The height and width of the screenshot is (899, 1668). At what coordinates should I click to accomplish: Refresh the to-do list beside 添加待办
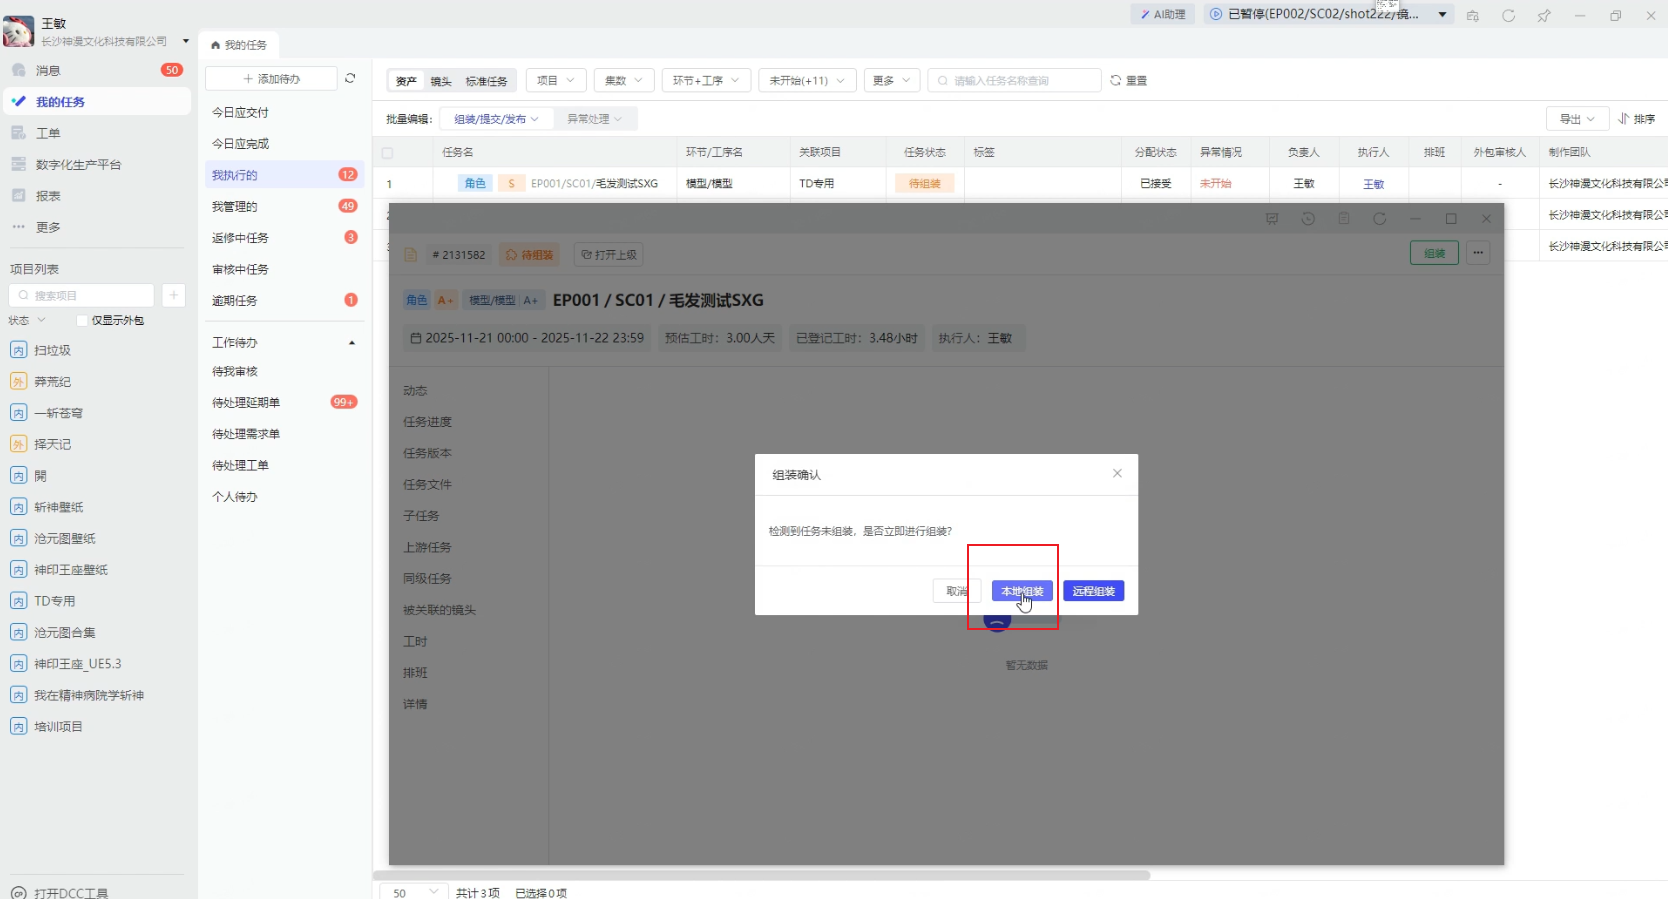click(350, 78)
